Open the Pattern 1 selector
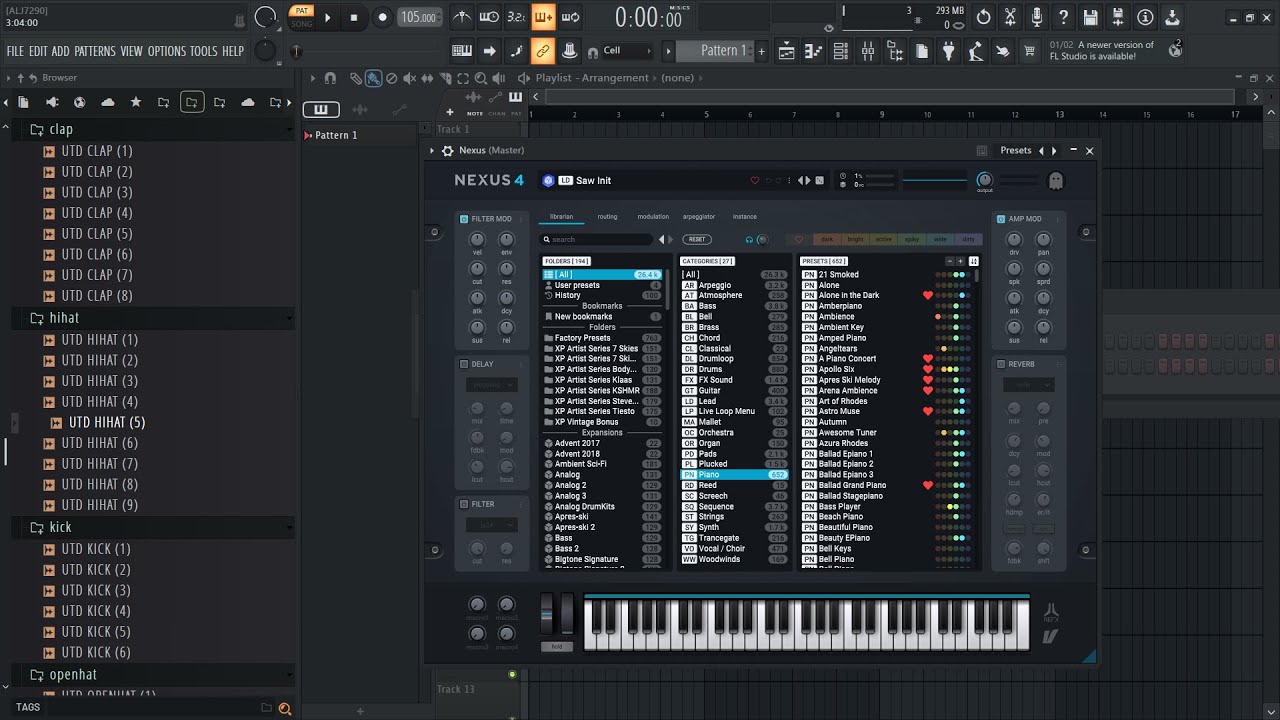The height and width of the screenshot is (720, 1280). click(716, 51)
